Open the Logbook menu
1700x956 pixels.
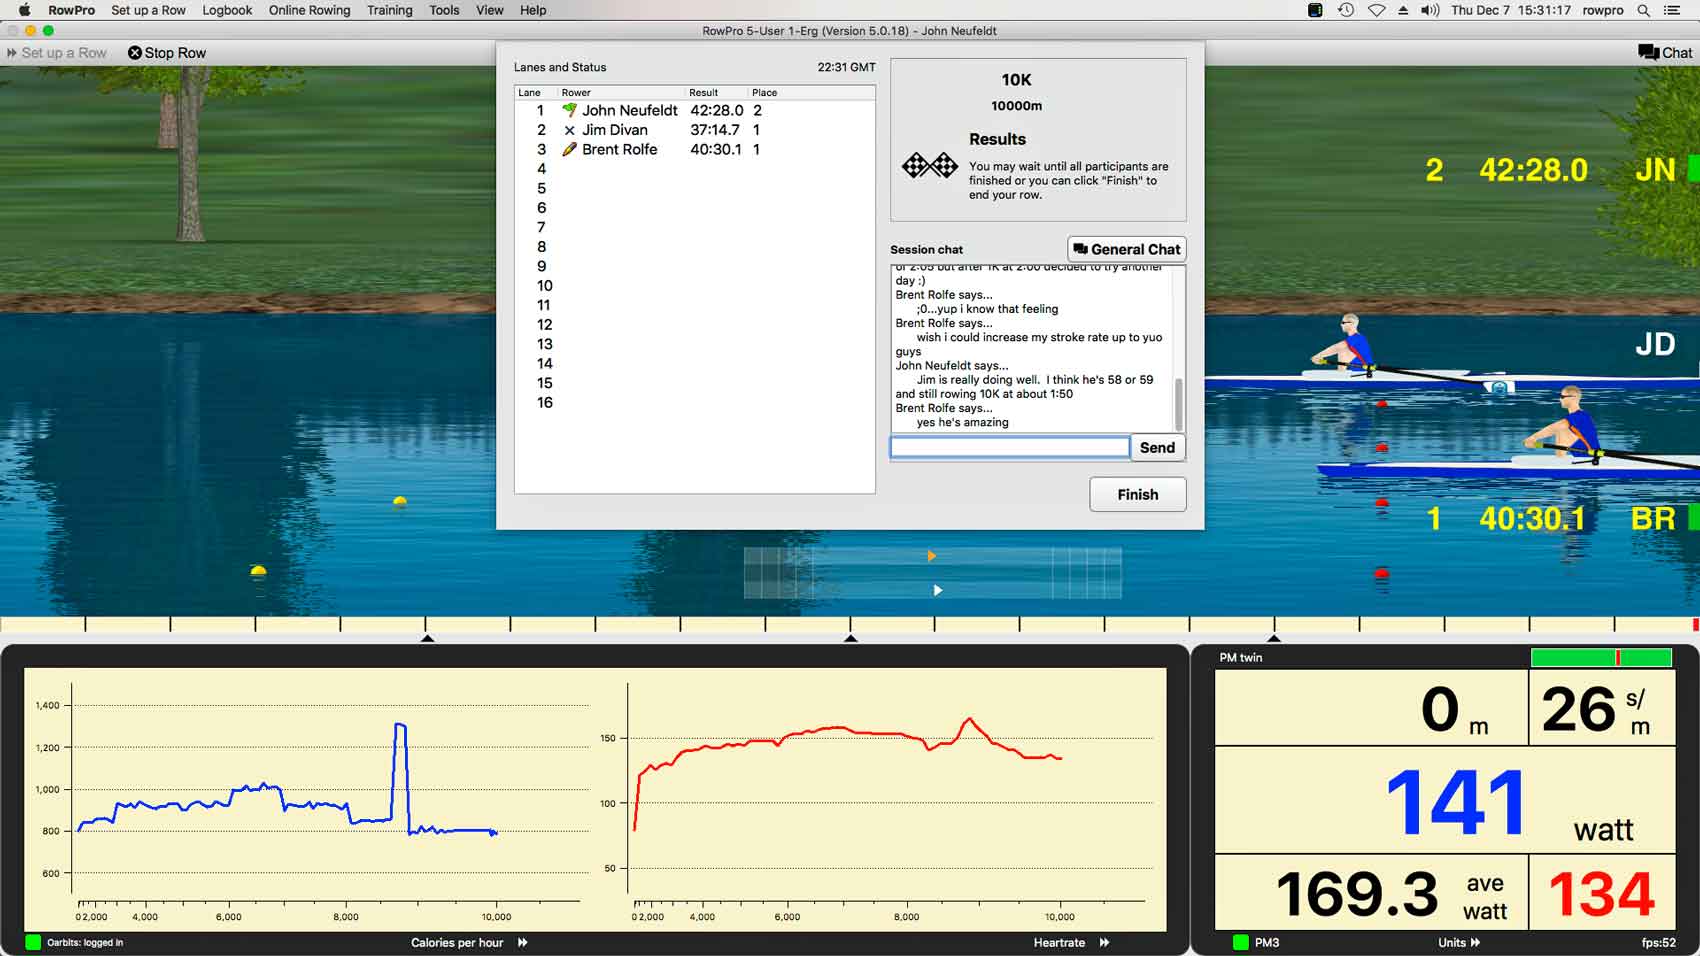(x=227, y=10)
